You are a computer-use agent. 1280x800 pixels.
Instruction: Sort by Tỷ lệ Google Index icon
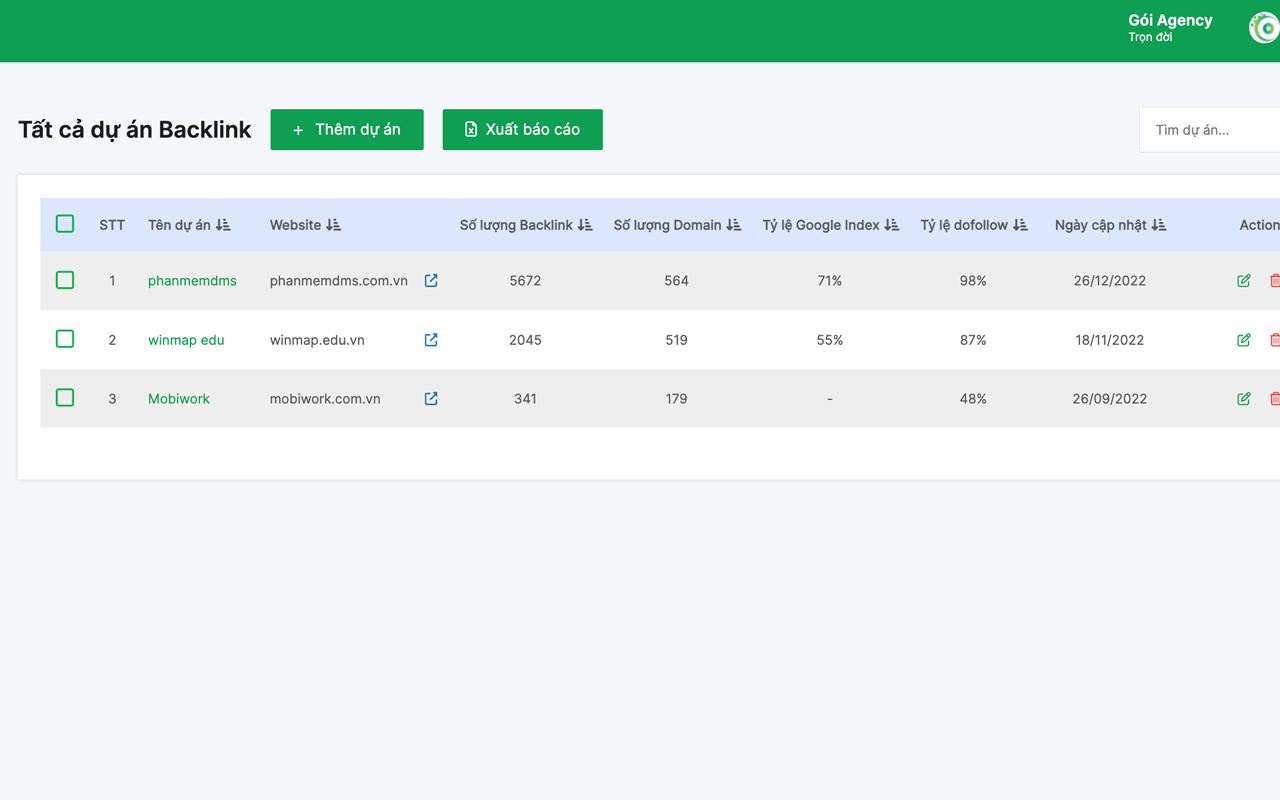(x=892, y=225)
